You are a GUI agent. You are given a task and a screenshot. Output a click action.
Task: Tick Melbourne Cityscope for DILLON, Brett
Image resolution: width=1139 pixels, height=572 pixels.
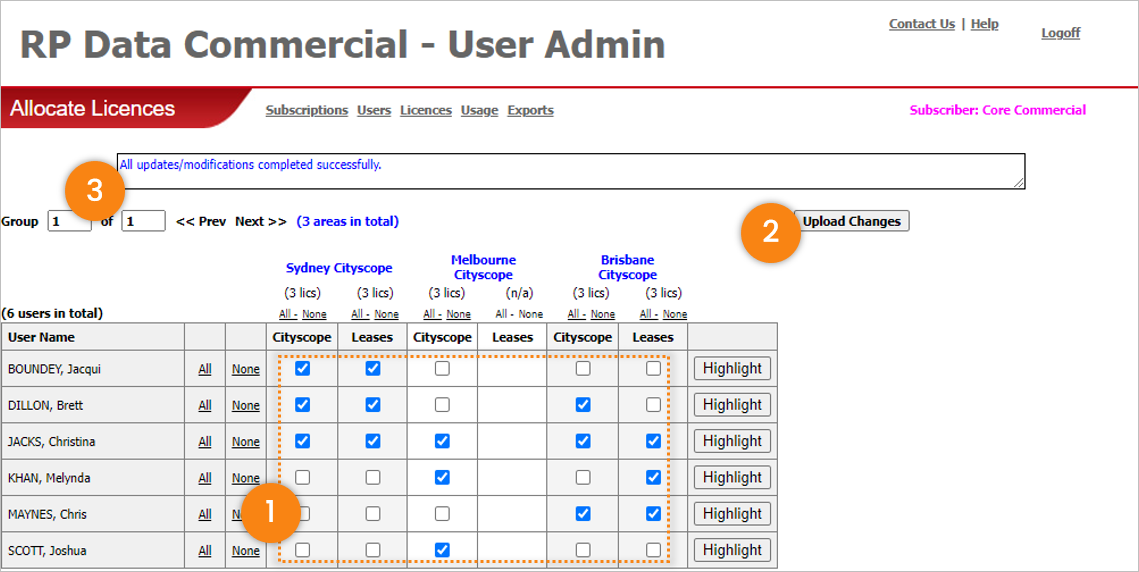[442, 405]
